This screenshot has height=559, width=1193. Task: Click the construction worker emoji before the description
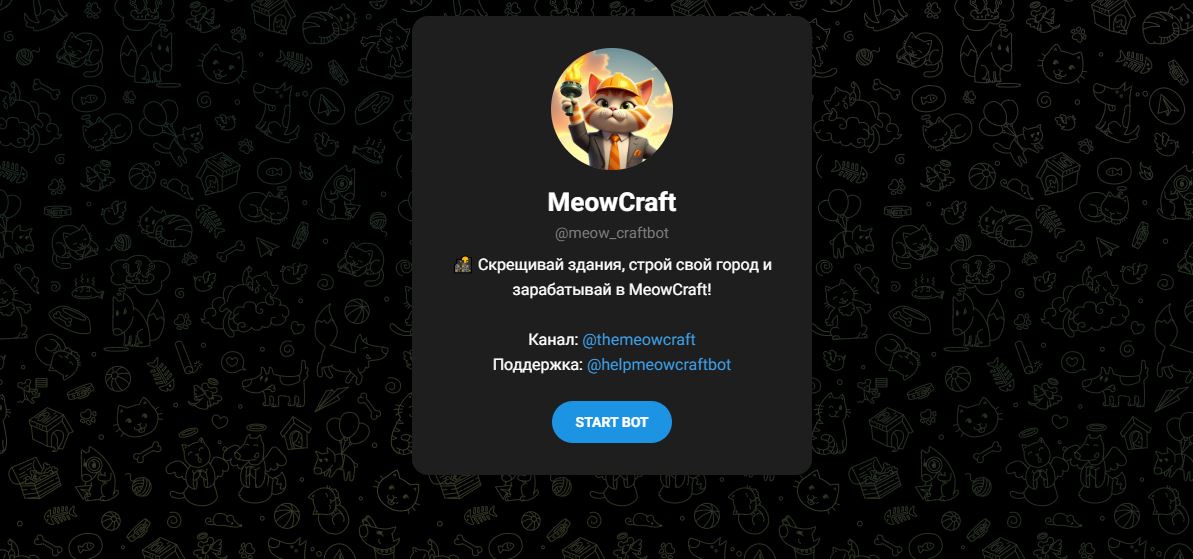point(463,265)
